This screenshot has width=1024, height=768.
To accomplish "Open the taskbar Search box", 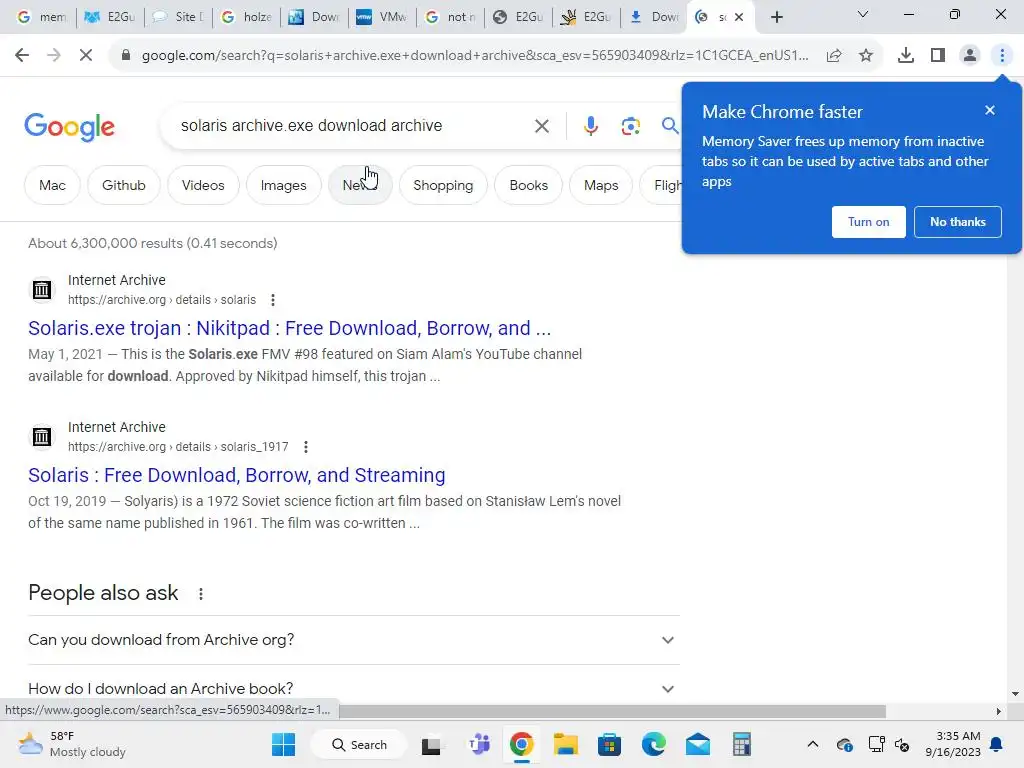I will click(359, 744).
